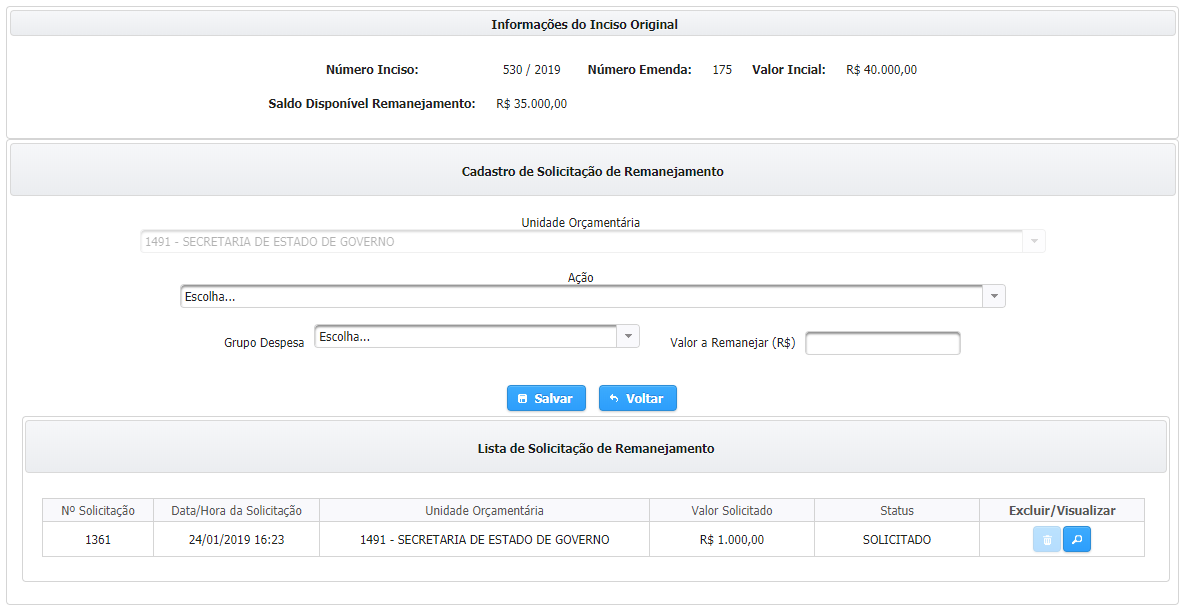This screenshot has width=1188, height=612.
Task: Click the Voltar button
Action: [637, 398]
